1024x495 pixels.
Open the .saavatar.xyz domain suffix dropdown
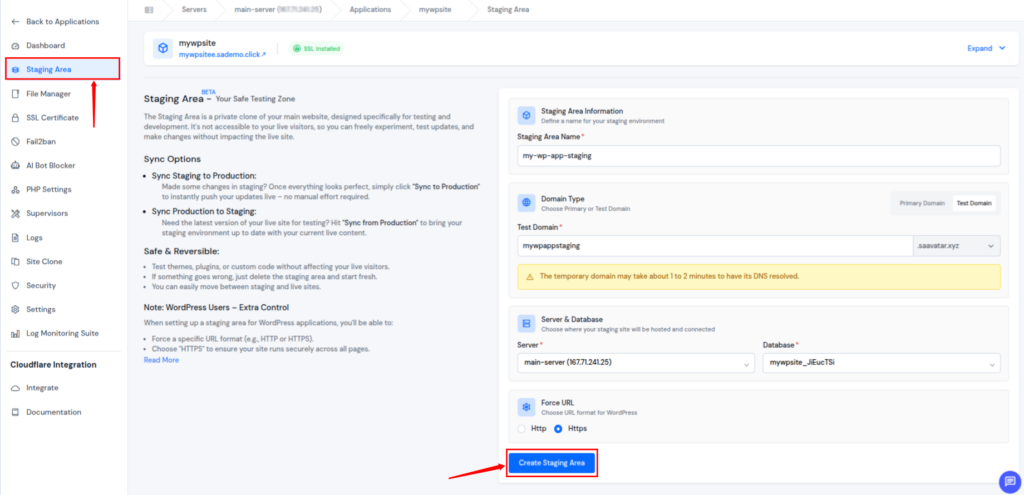[x=956, y=246]
